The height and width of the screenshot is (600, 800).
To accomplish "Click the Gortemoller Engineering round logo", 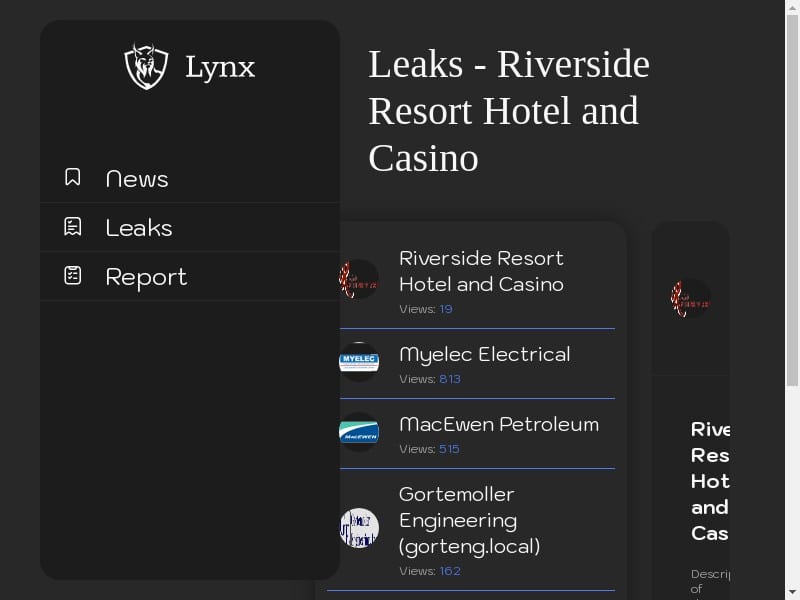I will click(359, 528).
